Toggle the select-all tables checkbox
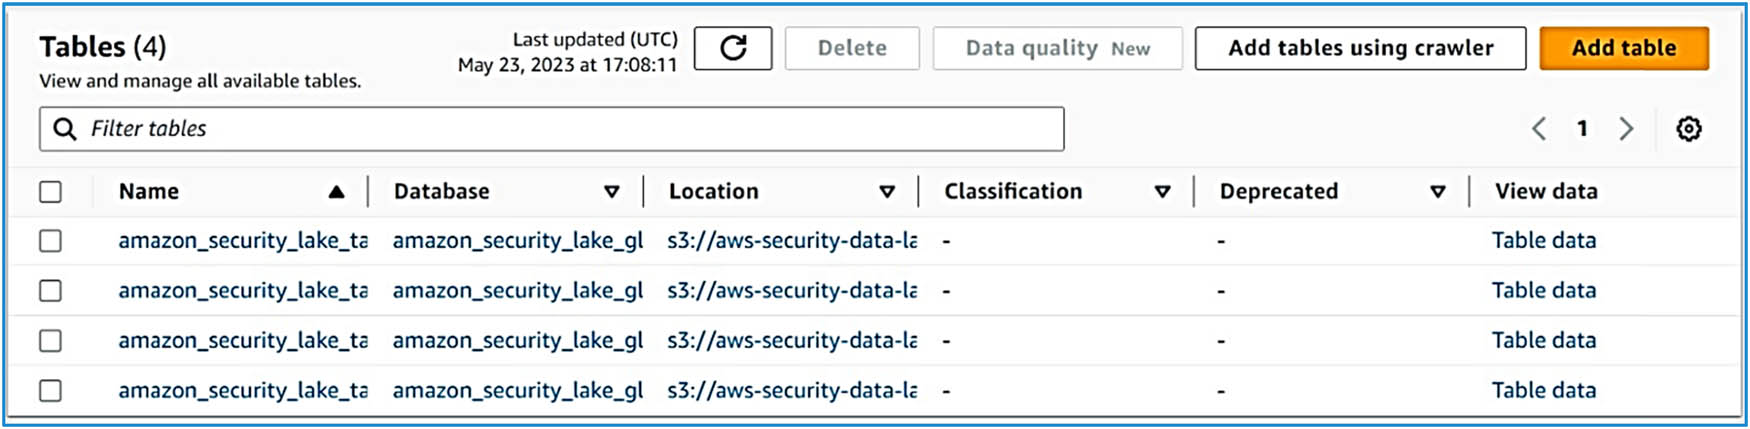 (x=50, y=192)
